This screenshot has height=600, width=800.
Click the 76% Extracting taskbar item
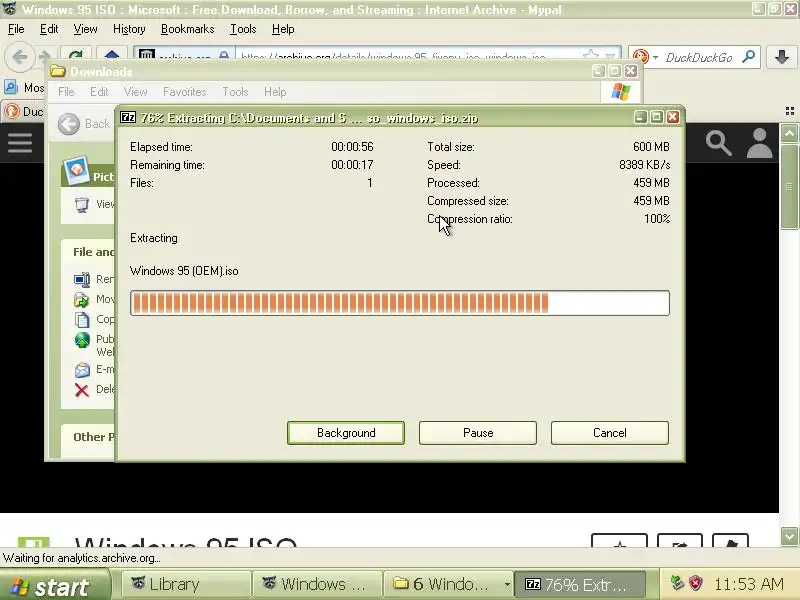click(580, 584)
